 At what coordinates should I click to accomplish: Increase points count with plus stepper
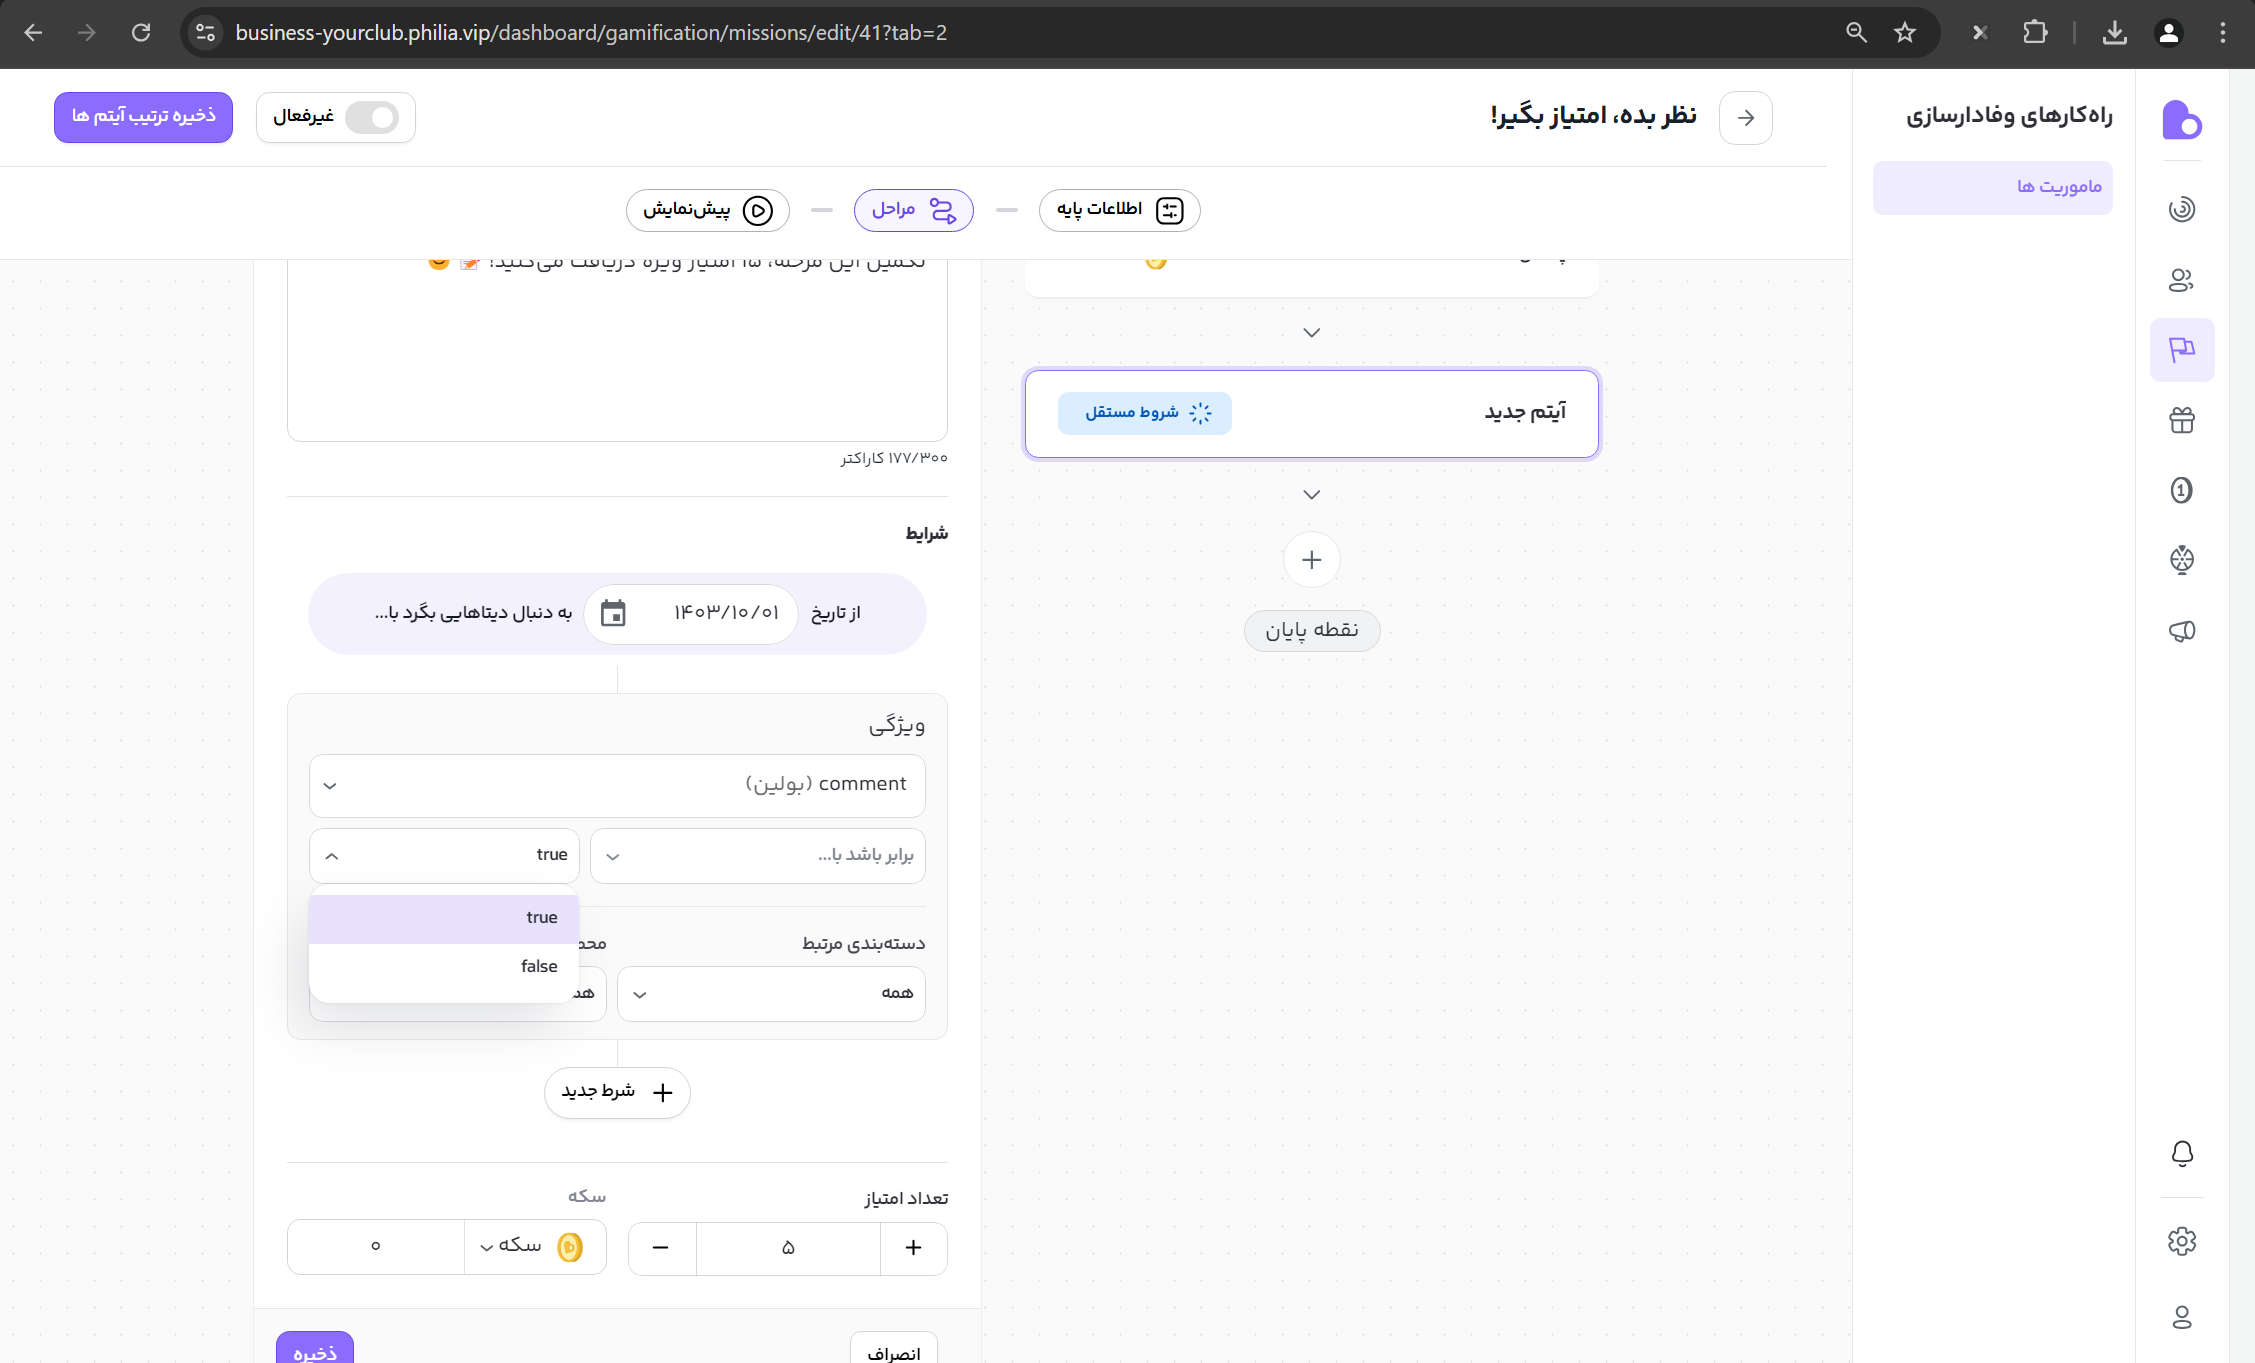coord(913,1247)
